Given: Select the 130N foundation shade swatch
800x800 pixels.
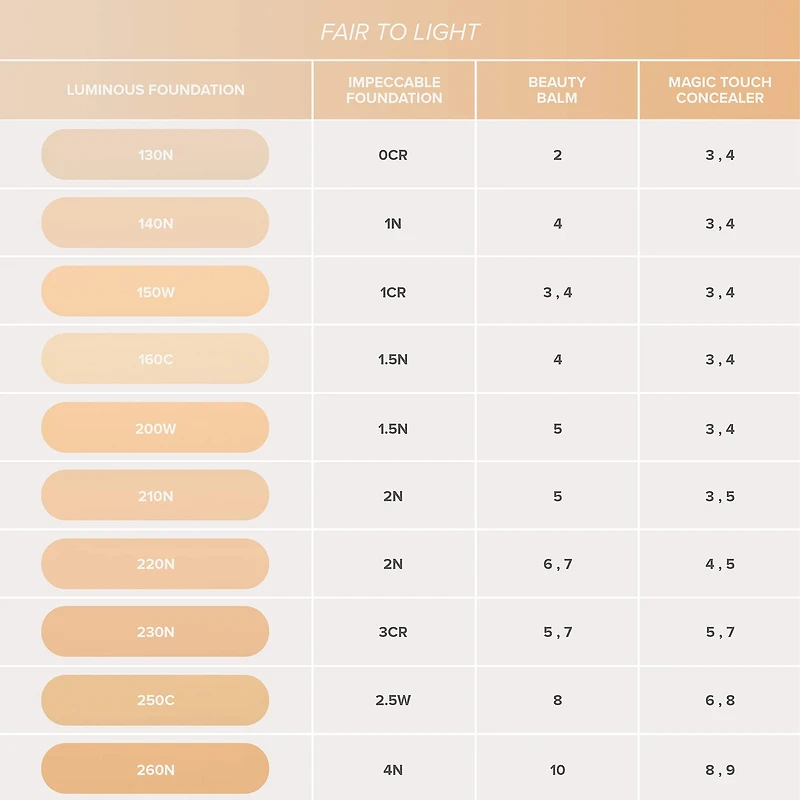Looking at the screenshot, I should click(x=155, y=155).
